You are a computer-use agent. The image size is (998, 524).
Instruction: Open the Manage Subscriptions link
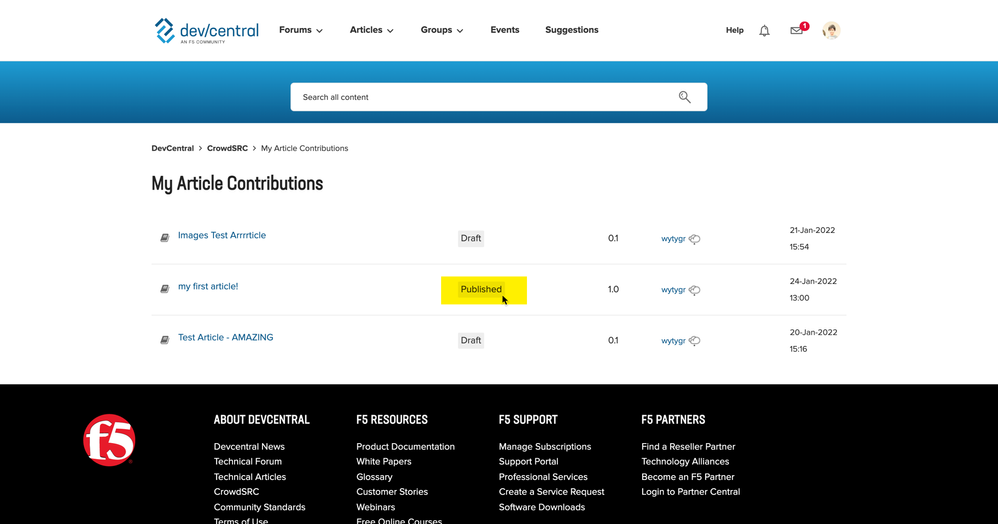pos(545,446)
